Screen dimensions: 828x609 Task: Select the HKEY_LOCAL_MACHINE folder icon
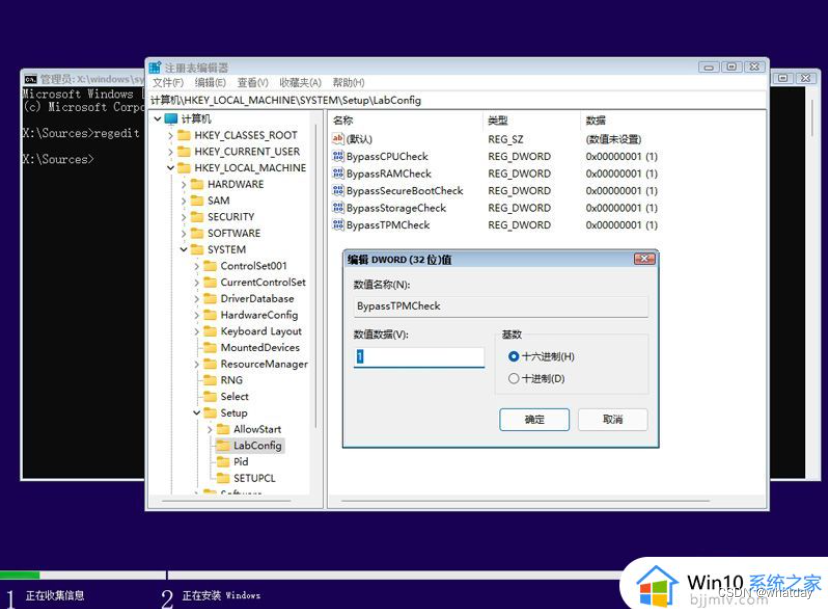(x=184, y=168)
